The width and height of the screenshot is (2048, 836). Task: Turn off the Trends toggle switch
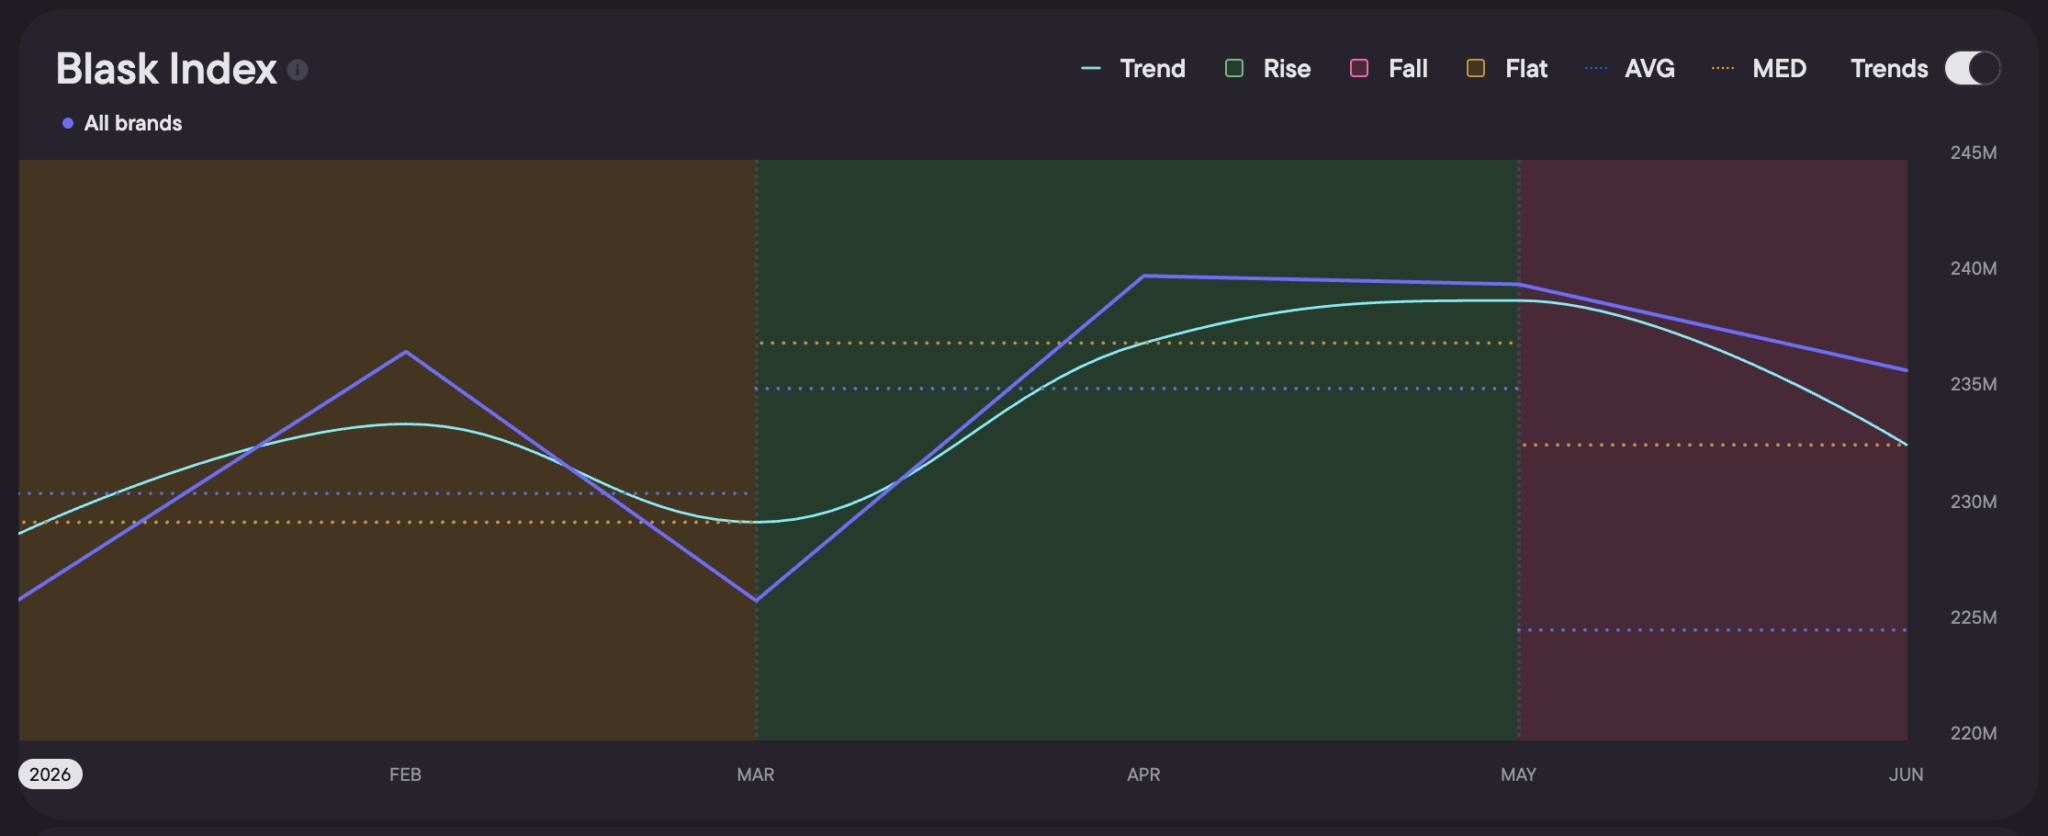click(x=1972, y=68)
